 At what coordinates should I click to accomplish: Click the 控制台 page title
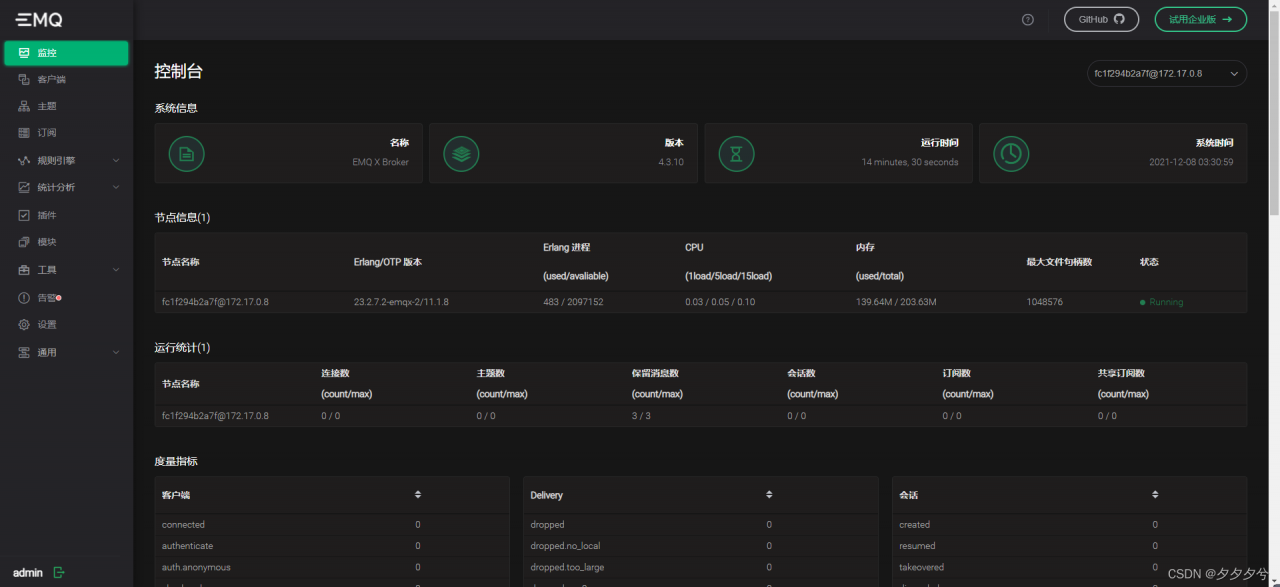178,72
